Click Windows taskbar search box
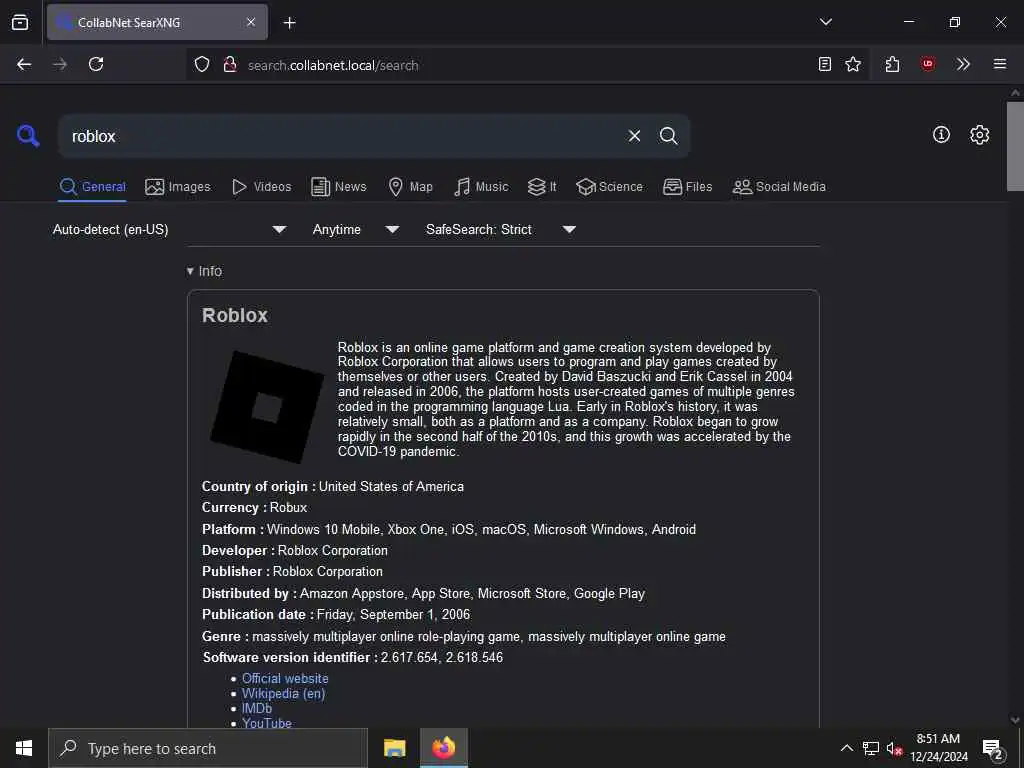This screenshot has height=768, width=1024. [208, 748]
